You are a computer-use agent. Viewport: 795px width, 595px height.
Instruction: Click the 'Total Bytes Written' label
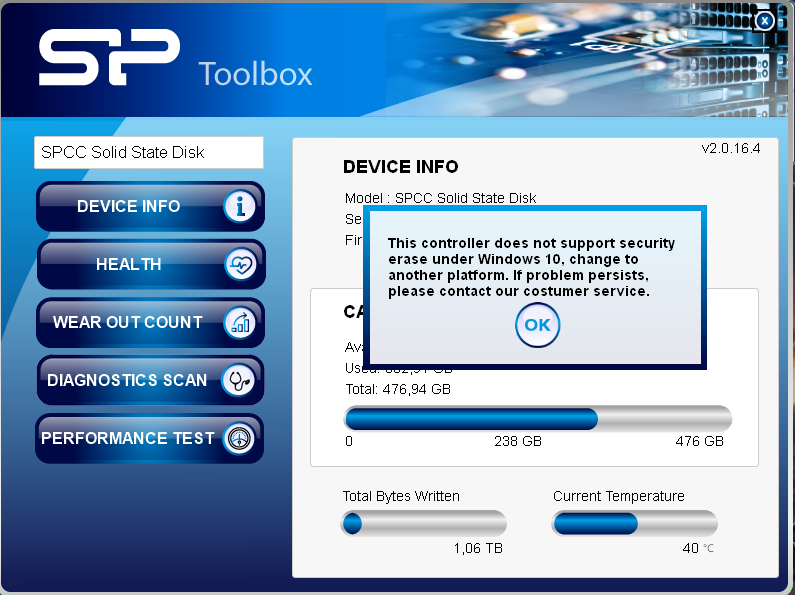point(401,496)
